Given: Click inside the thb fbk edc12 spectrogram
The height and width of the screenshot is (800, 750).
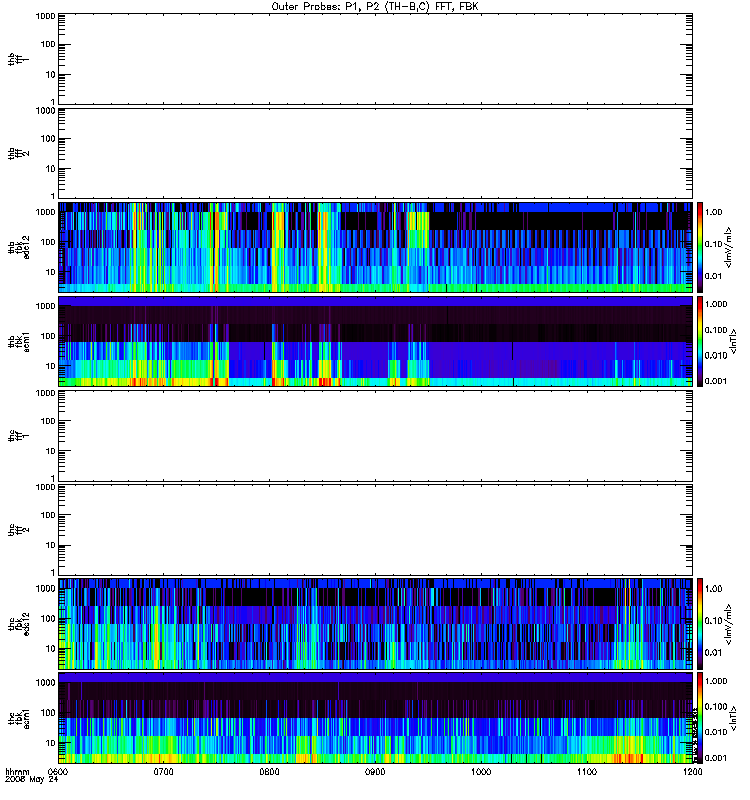Looking at the screenshot, I should (376, 247).
